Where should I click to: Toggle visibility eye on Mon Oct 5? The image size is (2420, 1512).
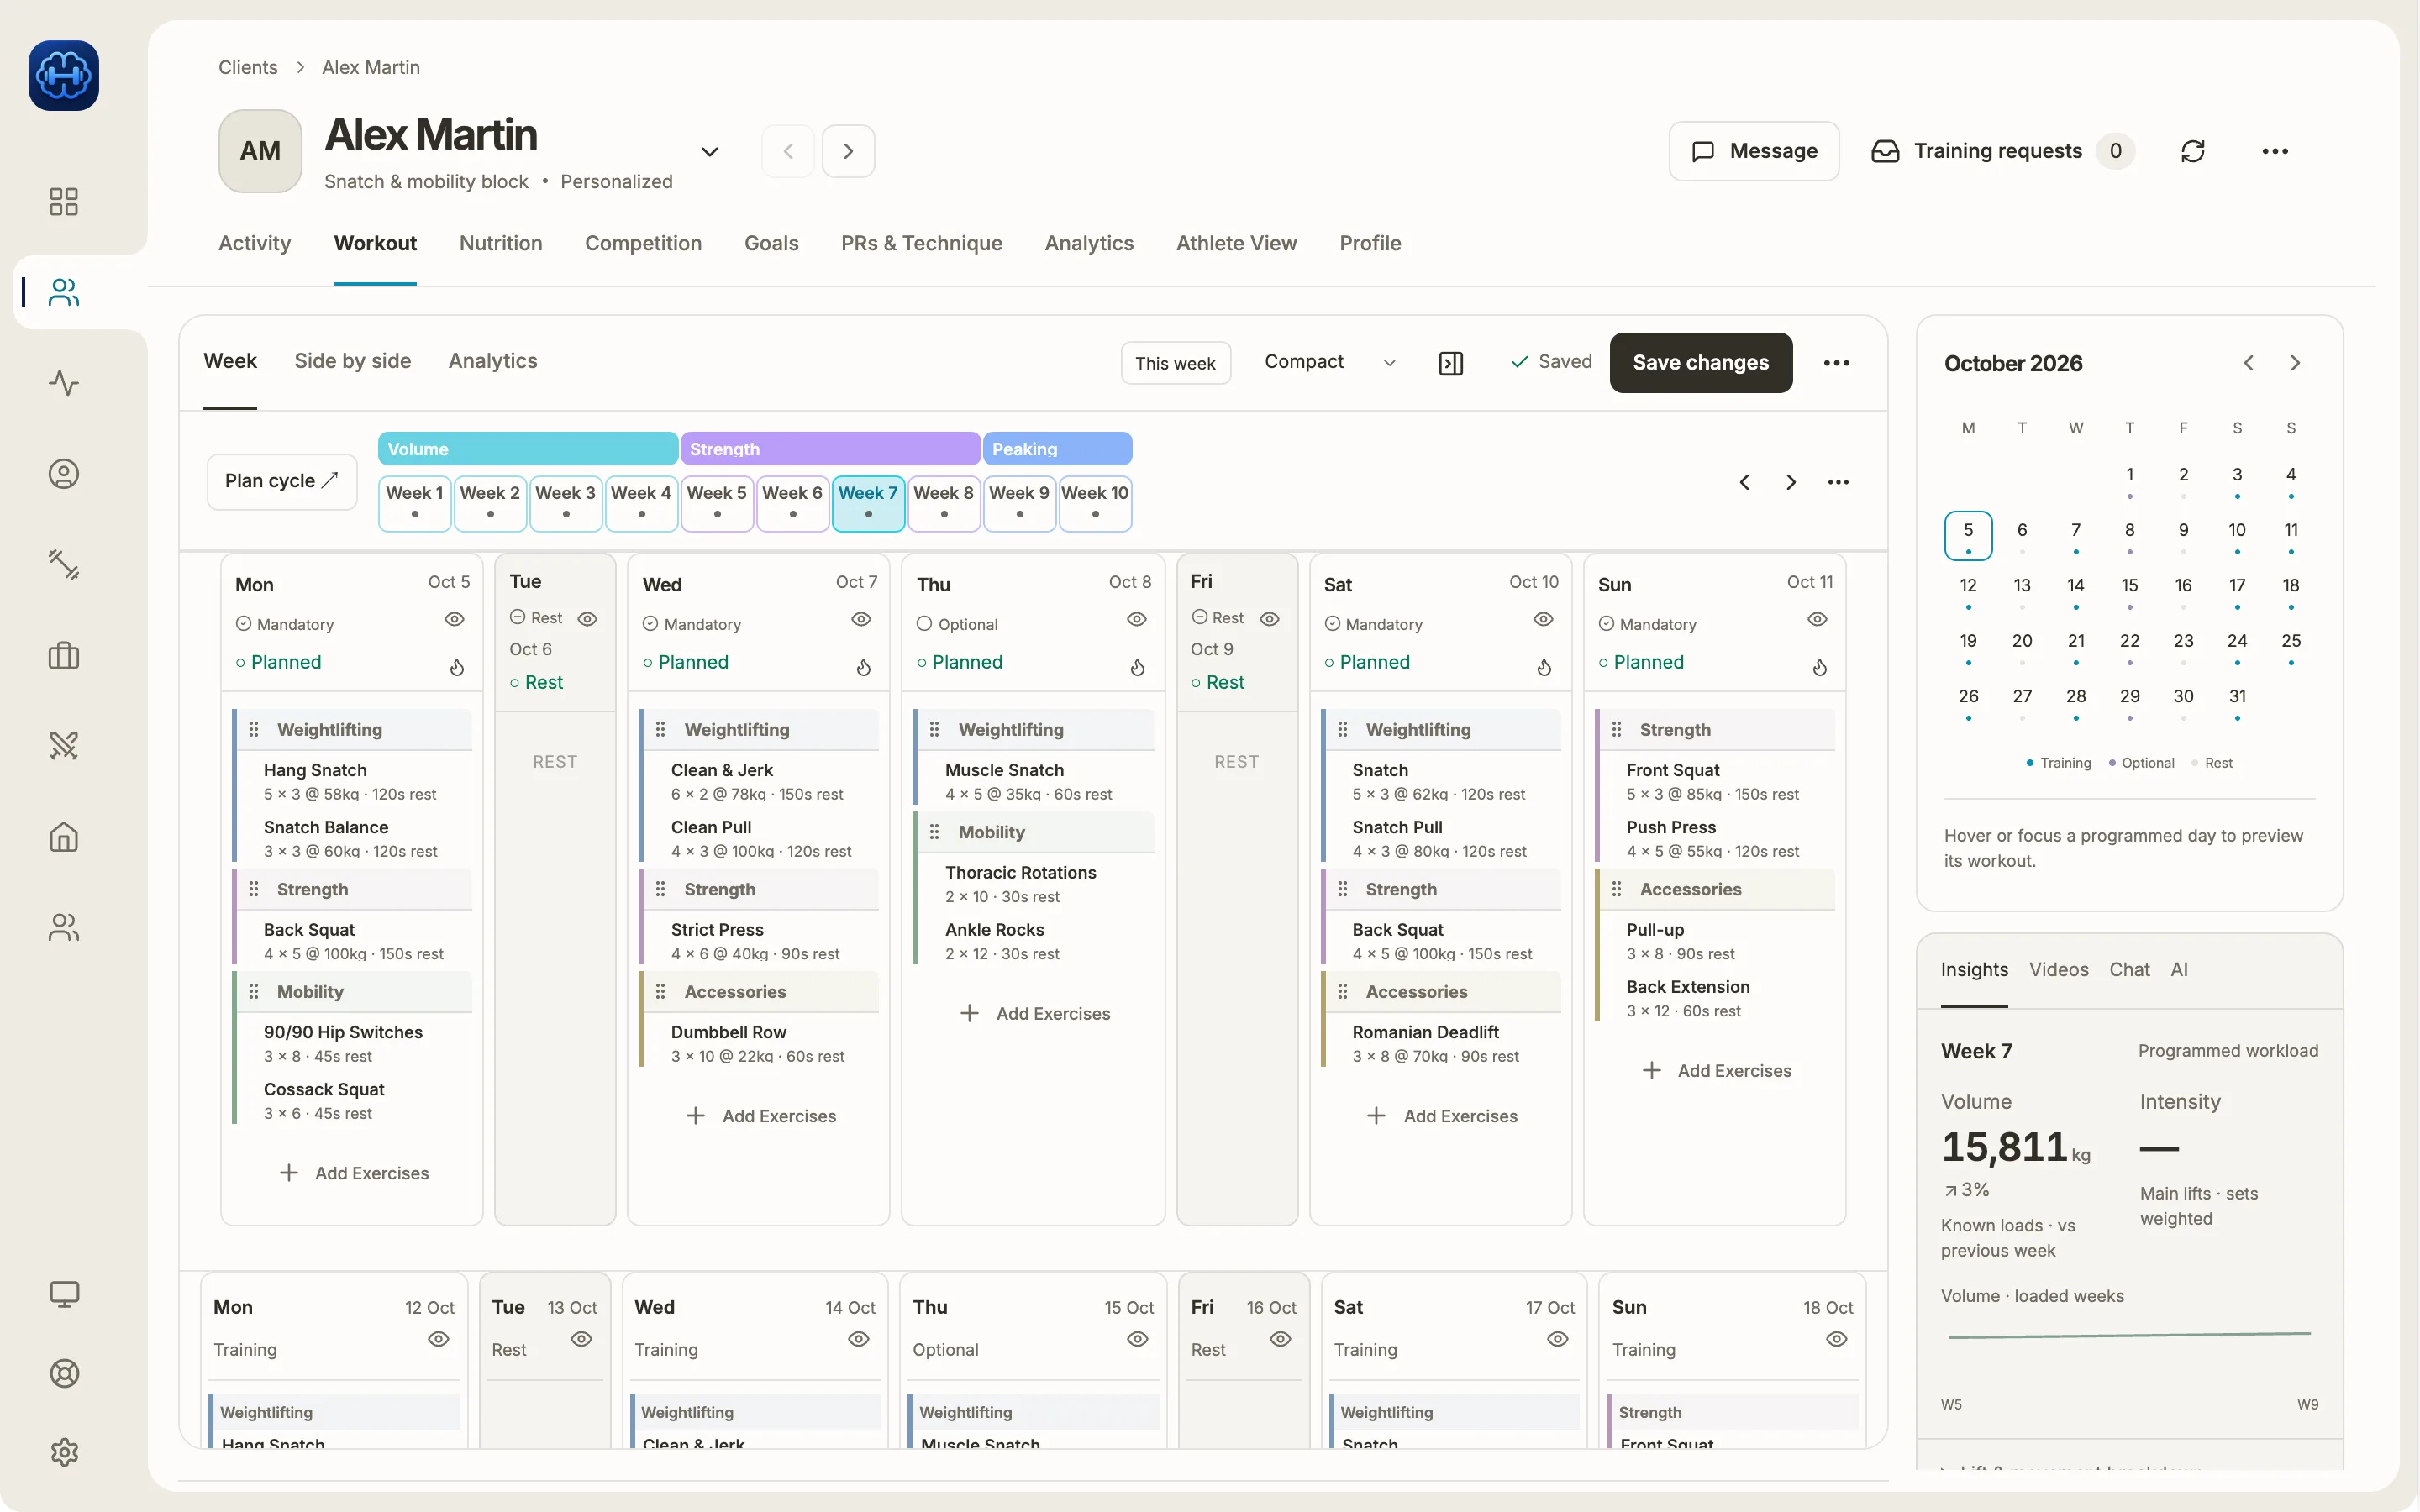(454, 620)
